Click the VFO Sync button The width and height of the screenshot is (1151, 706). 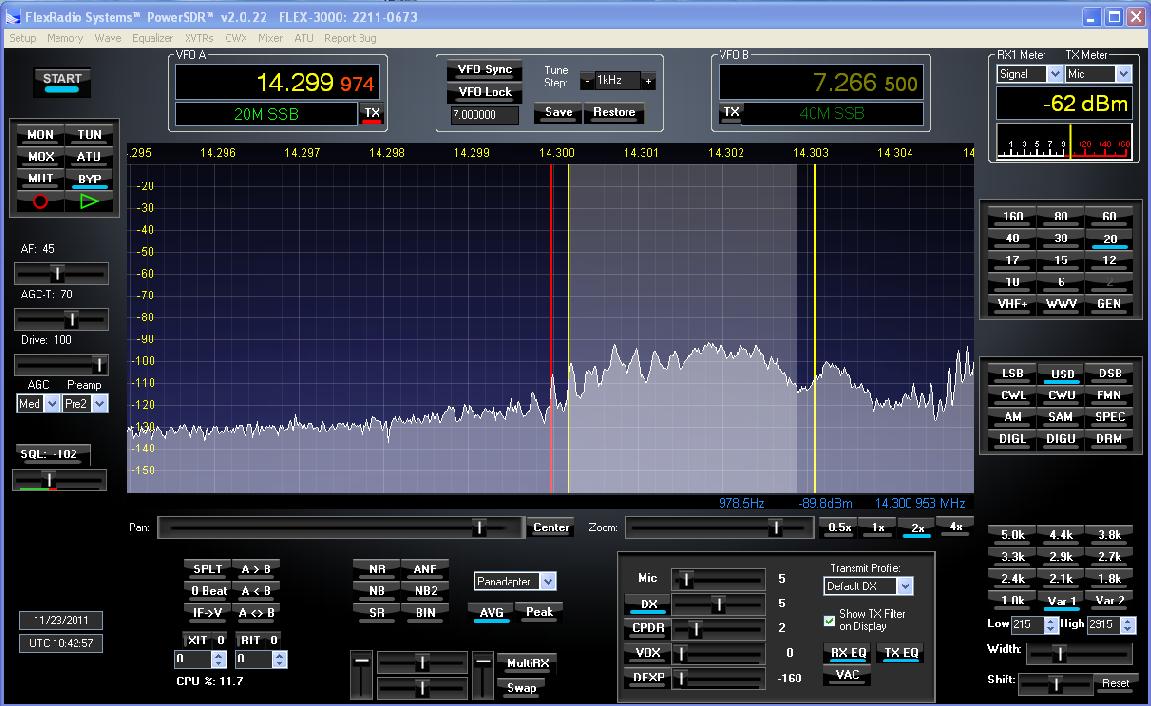(x=484, y=70)
